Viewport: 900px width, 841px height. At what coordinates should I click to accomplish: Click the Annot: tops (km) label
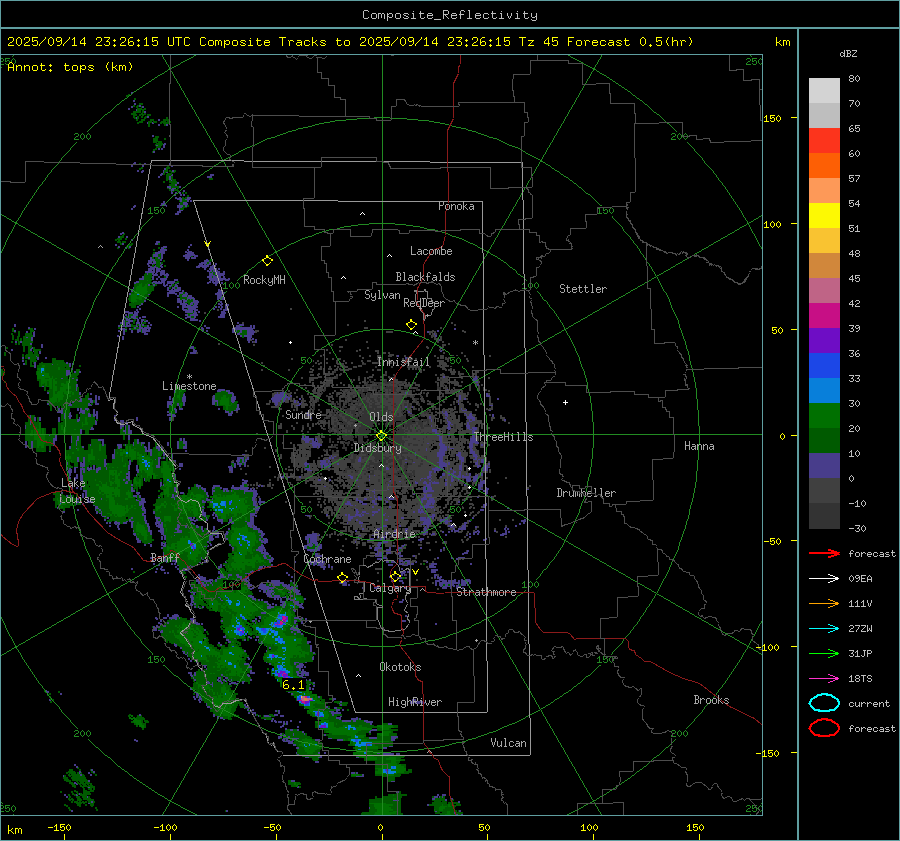[70, 67]
